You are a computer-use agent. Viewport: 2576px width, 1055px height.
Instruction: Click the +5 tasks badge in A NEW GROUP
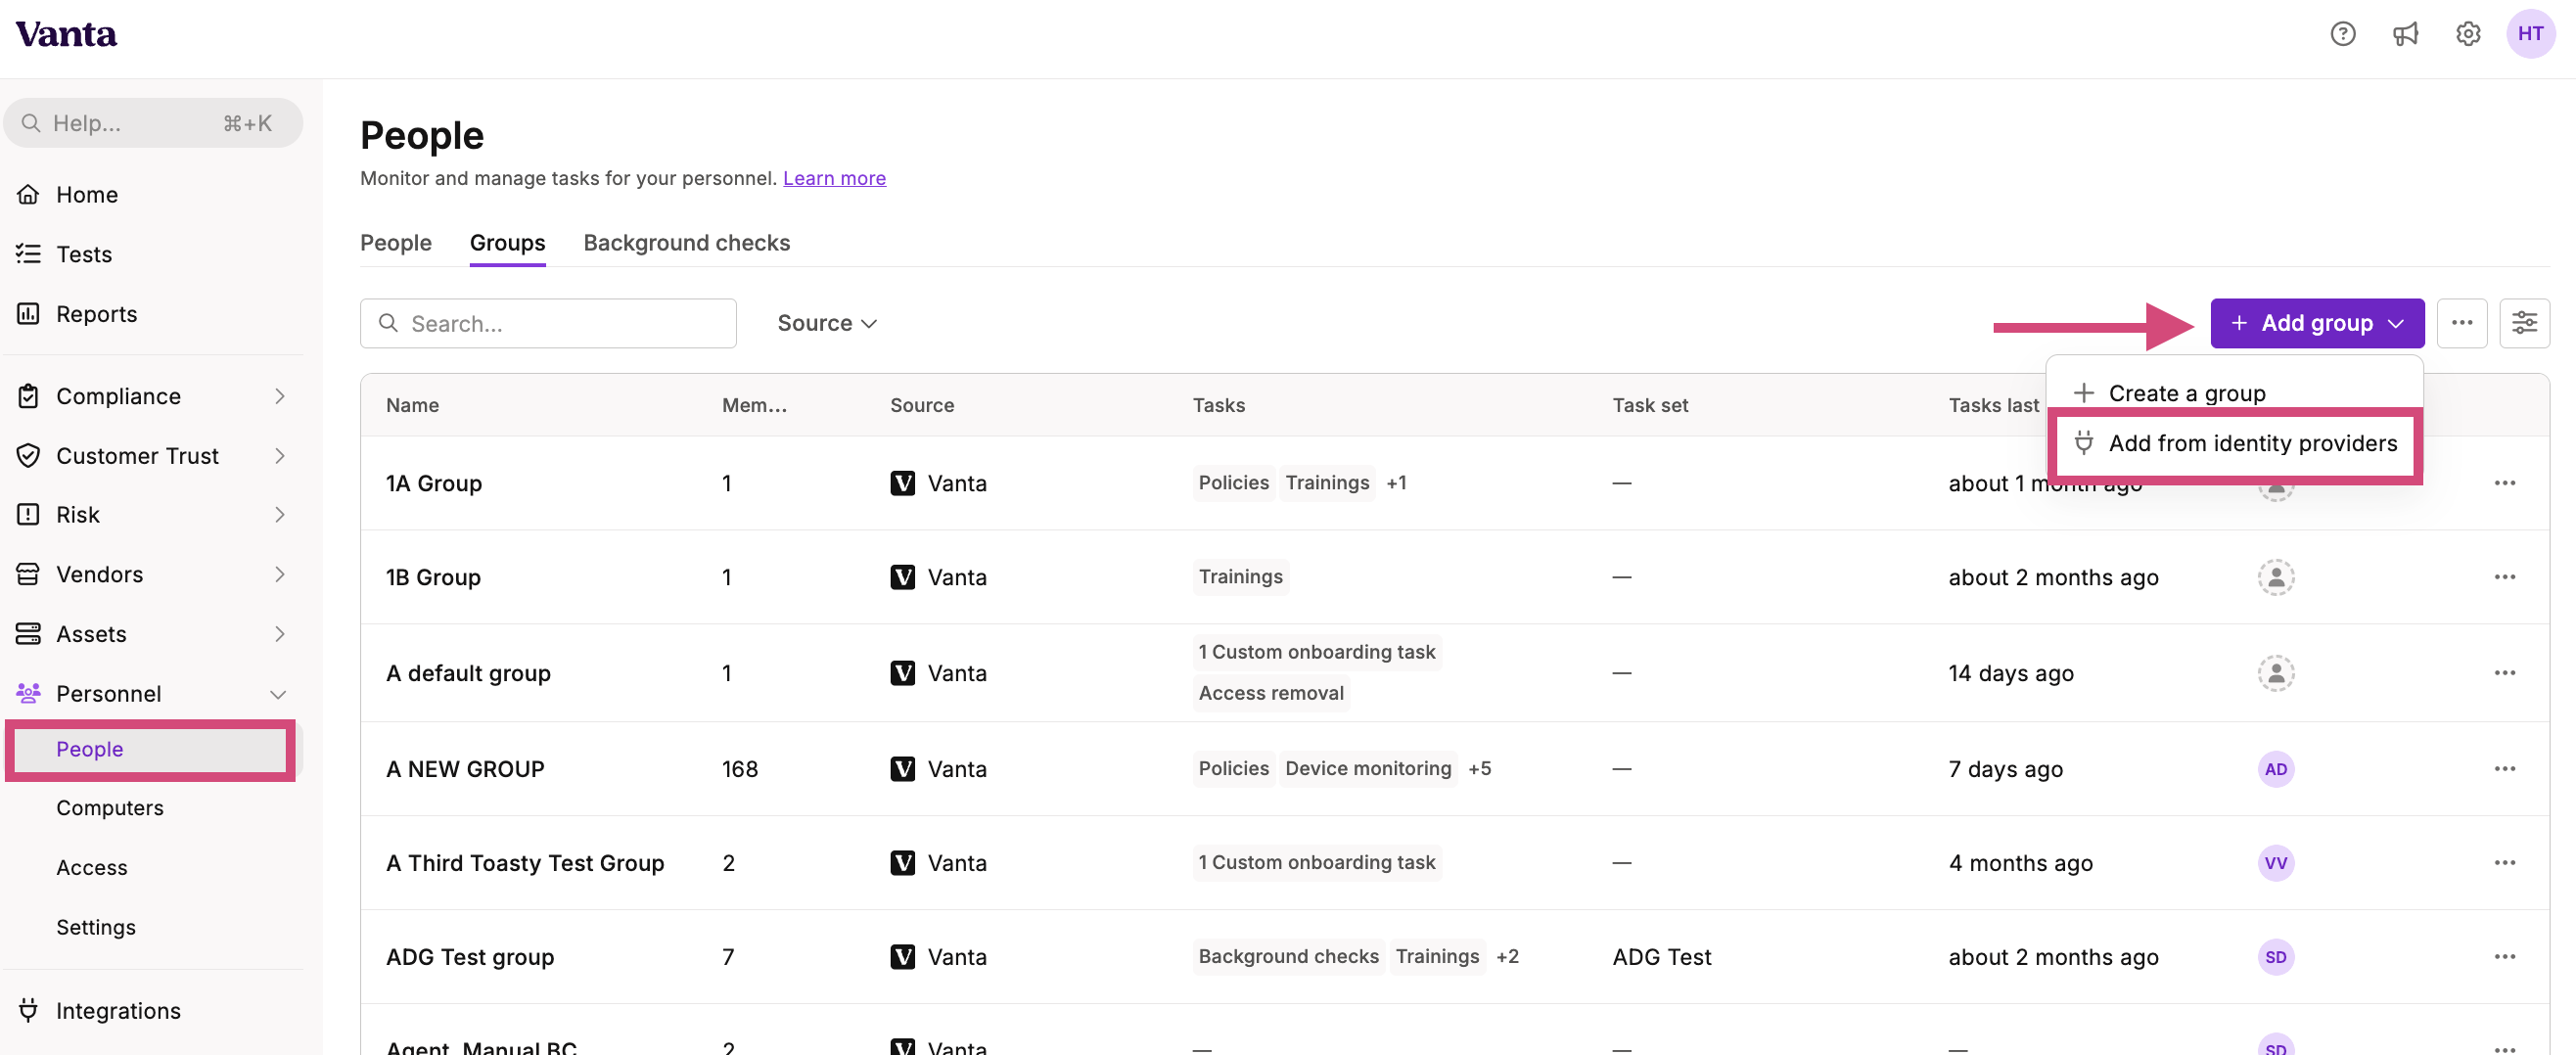point(1479,769)
